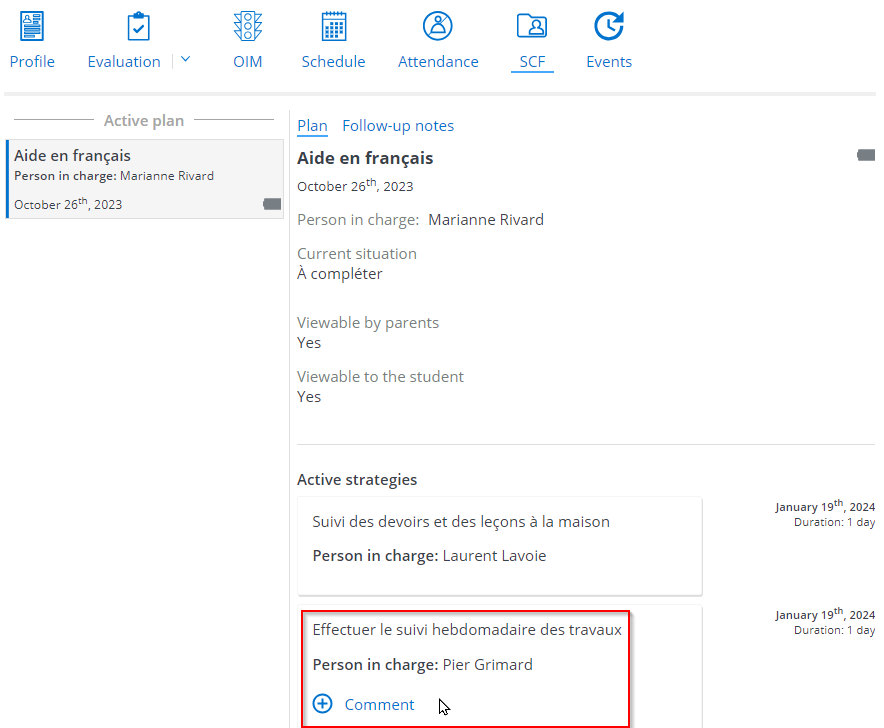Image resolution: width=884 pixels, height=728 pixels.
Task: Open the OIM traffic light icon
Action: (247, 26)
